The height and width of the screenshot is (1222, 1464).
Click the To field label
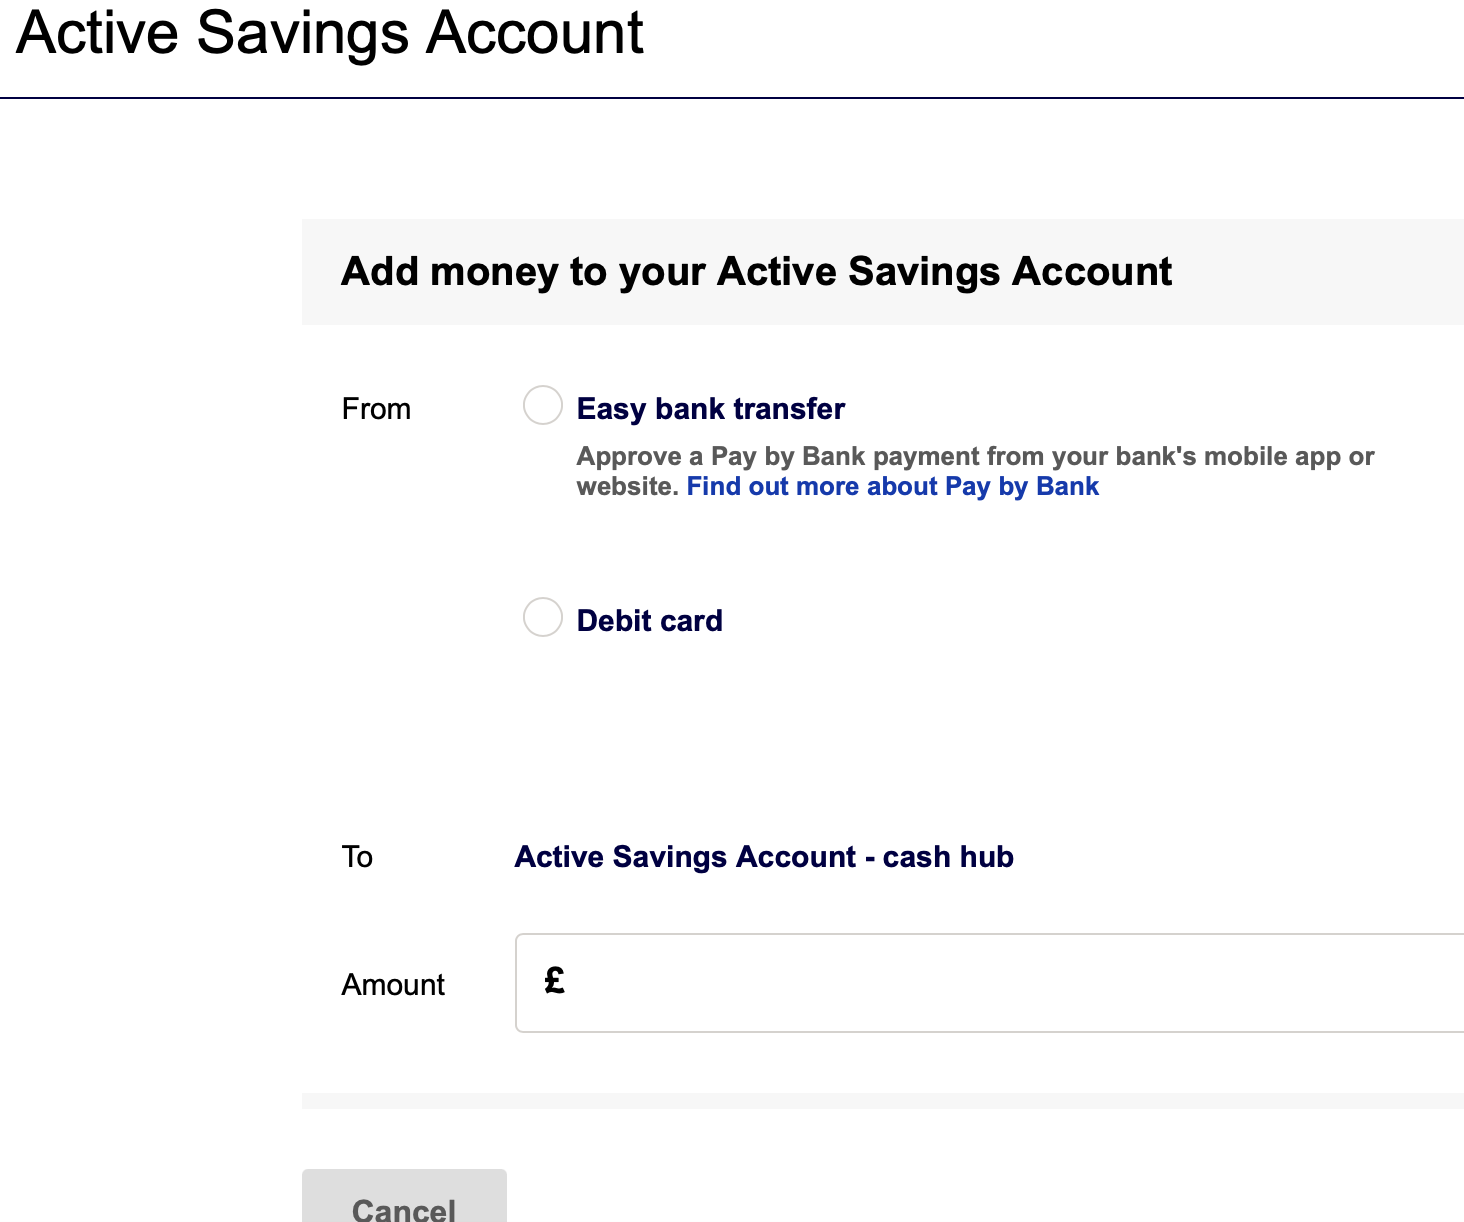click(x=357, y=857)
